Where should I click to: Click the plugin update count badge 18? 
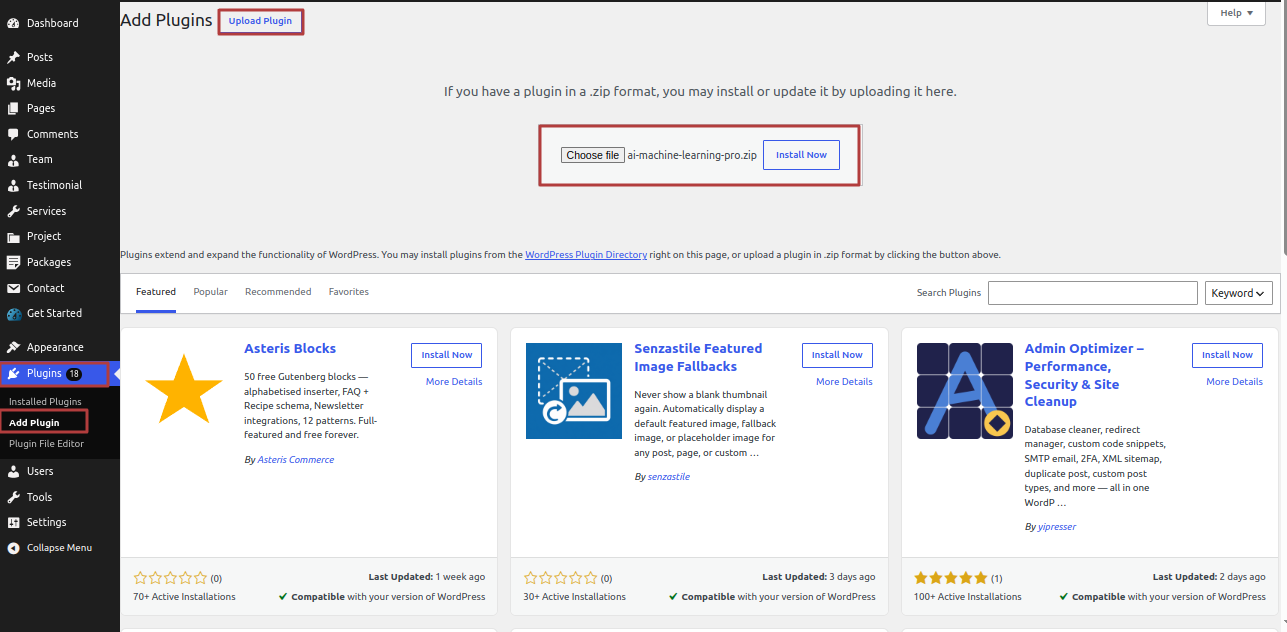point(74,374)
